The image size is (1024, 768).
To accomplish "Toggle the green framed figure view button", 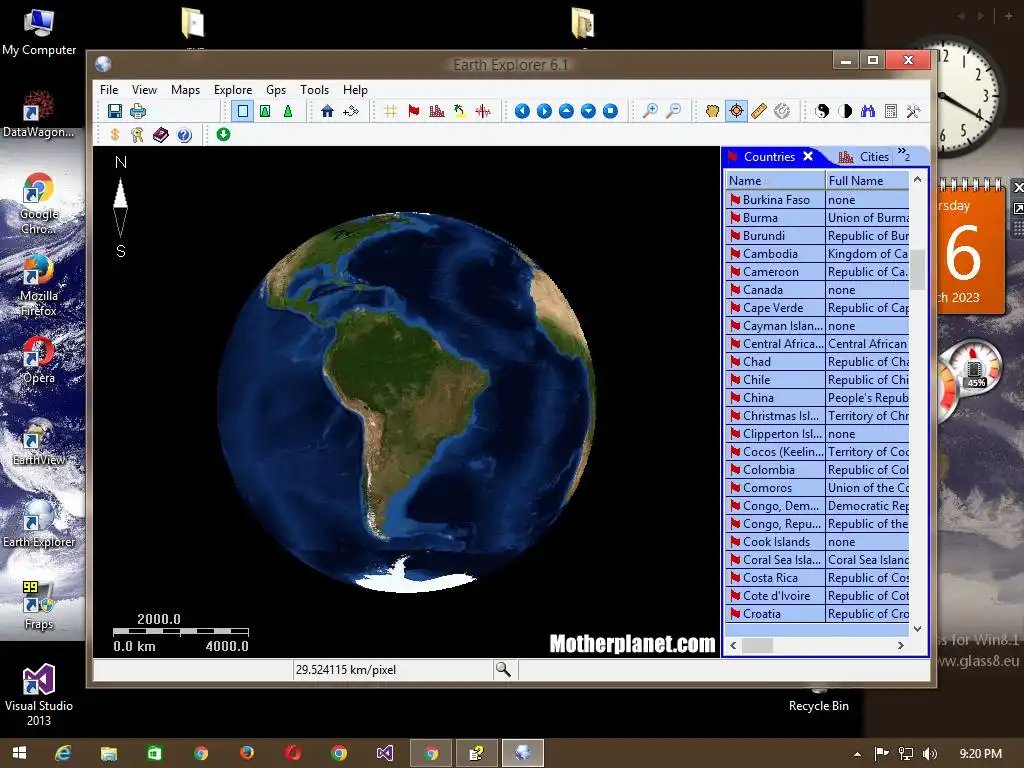I will click(265, 111).
